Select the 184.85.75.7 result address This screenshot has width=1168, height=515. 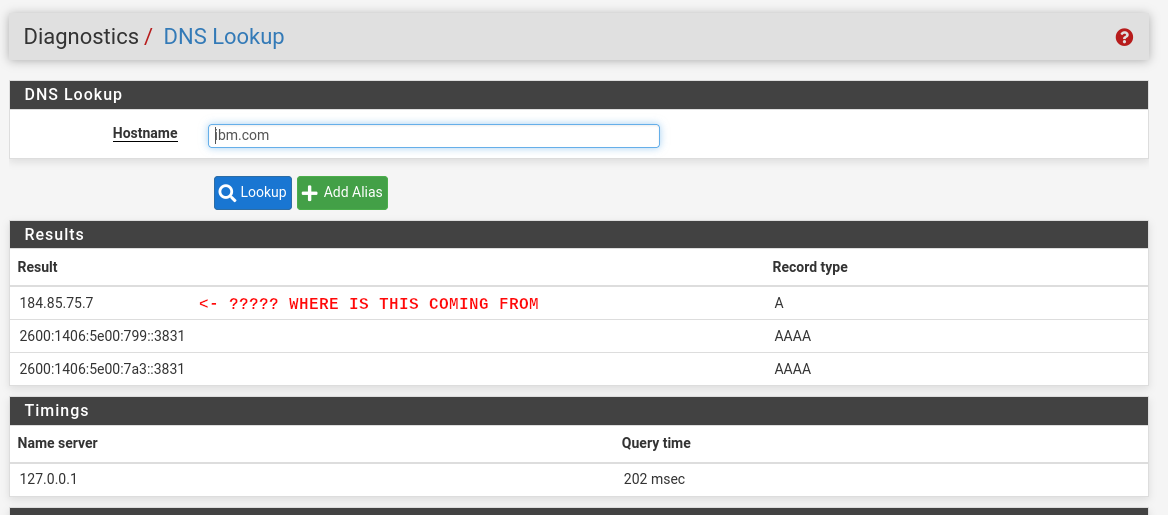pyautogui.click(x=56, y=303)
